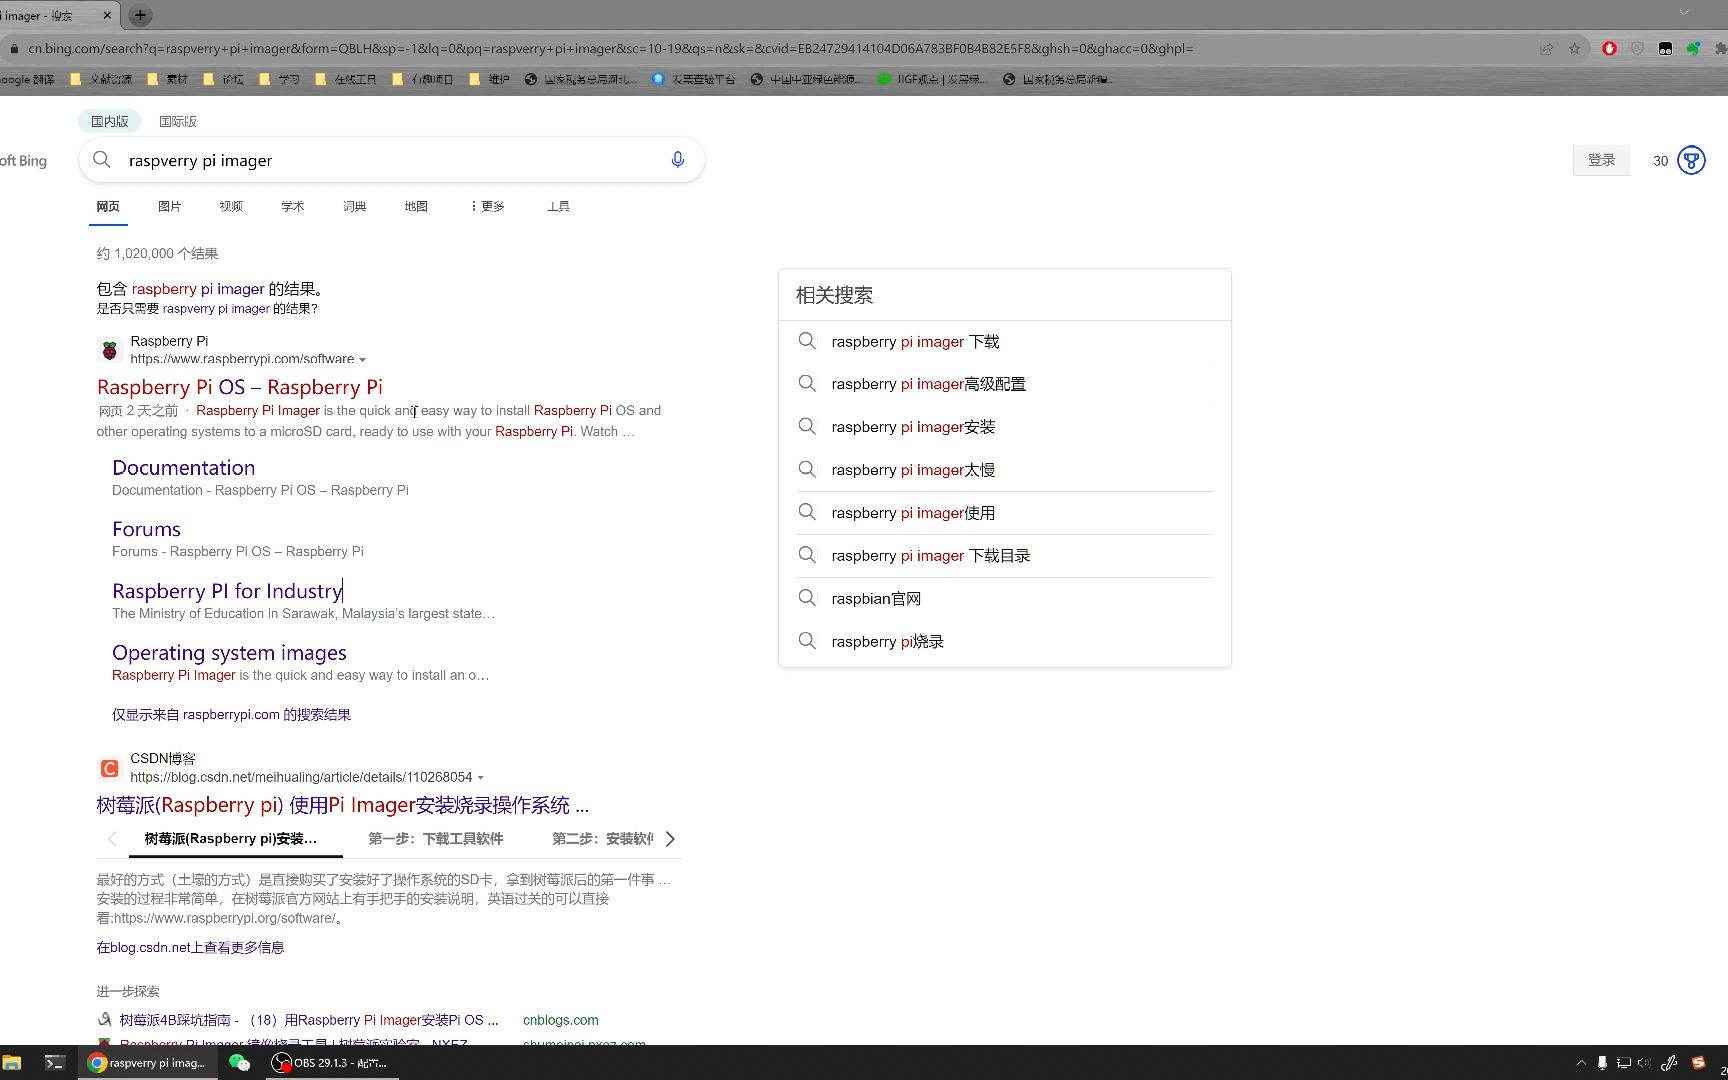This screenshot has height=1080, width=1728.
Task: Open the '在线工具' bookmarks folder
Action: click(346, 79)
